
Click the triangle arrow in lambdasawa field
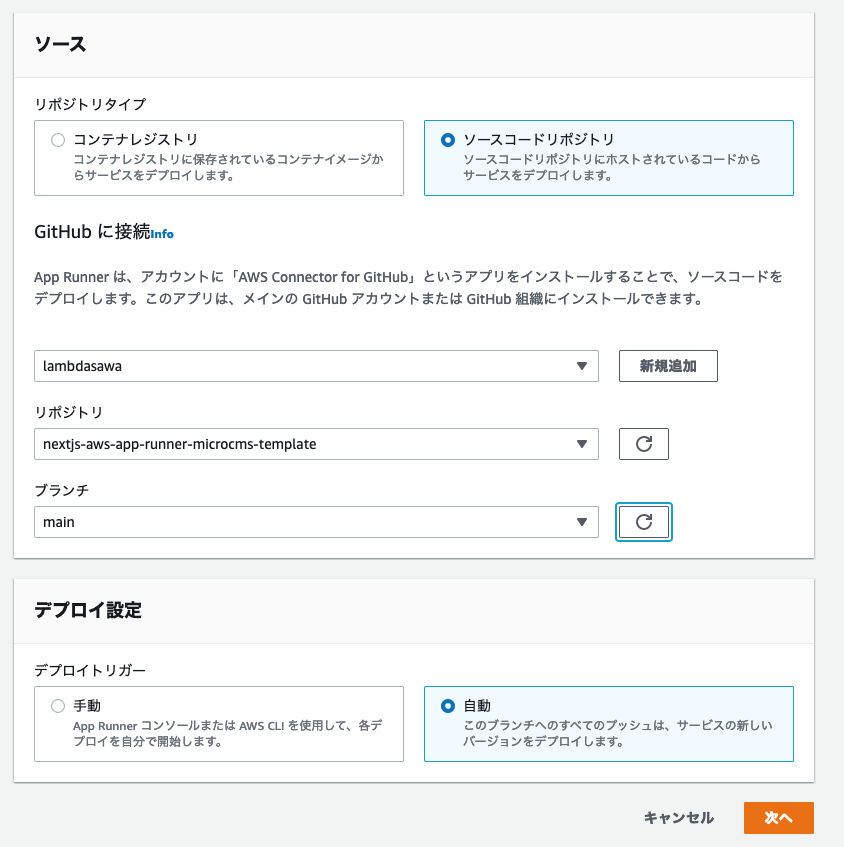click(582, 366)
